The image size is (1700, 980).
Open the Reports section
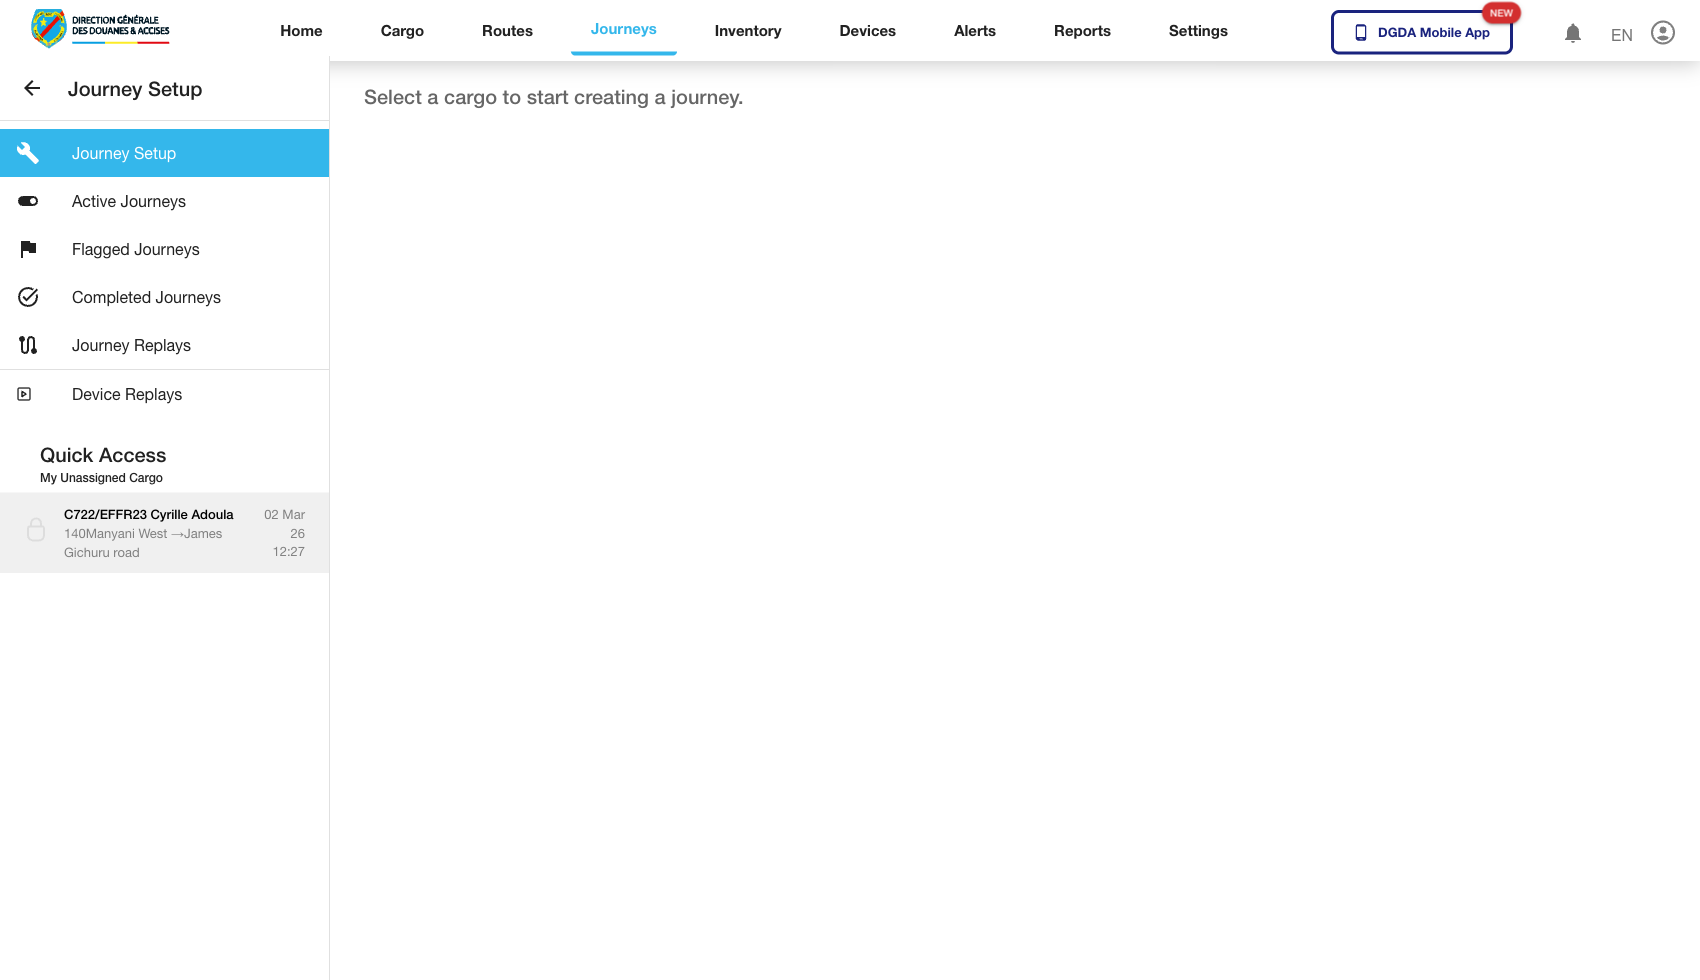click(1082, 31)
